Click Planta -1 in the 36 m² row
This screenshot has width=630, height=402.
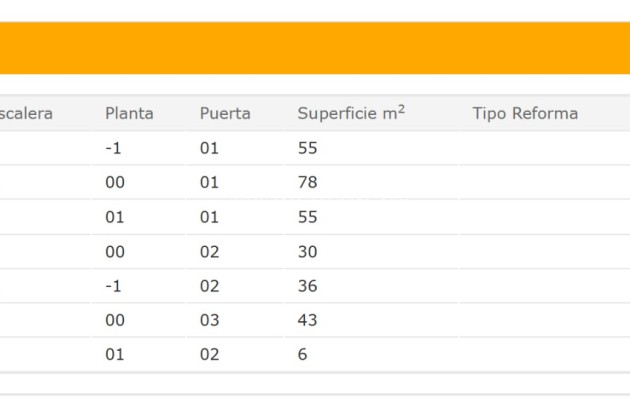click(x=113, y=286)
